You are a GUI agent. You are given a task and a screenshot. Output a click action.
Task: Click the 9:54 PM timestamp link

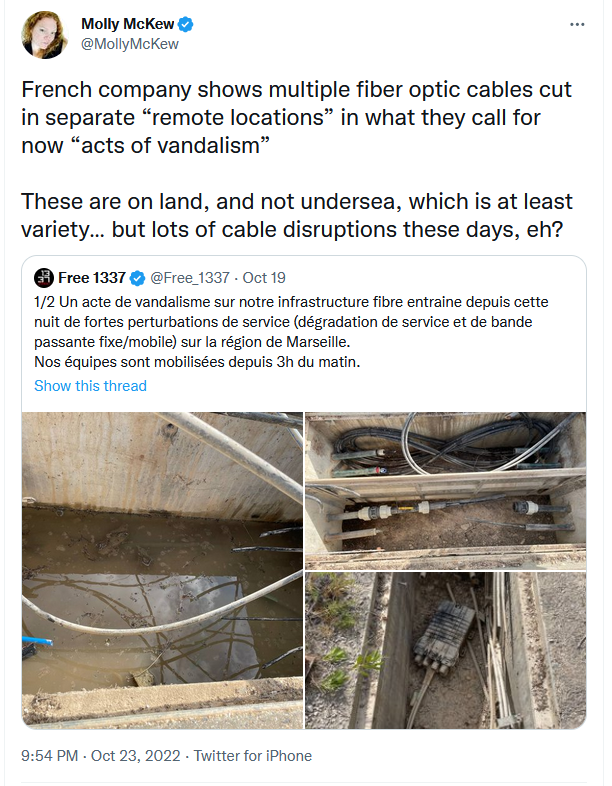coord(50,755)
